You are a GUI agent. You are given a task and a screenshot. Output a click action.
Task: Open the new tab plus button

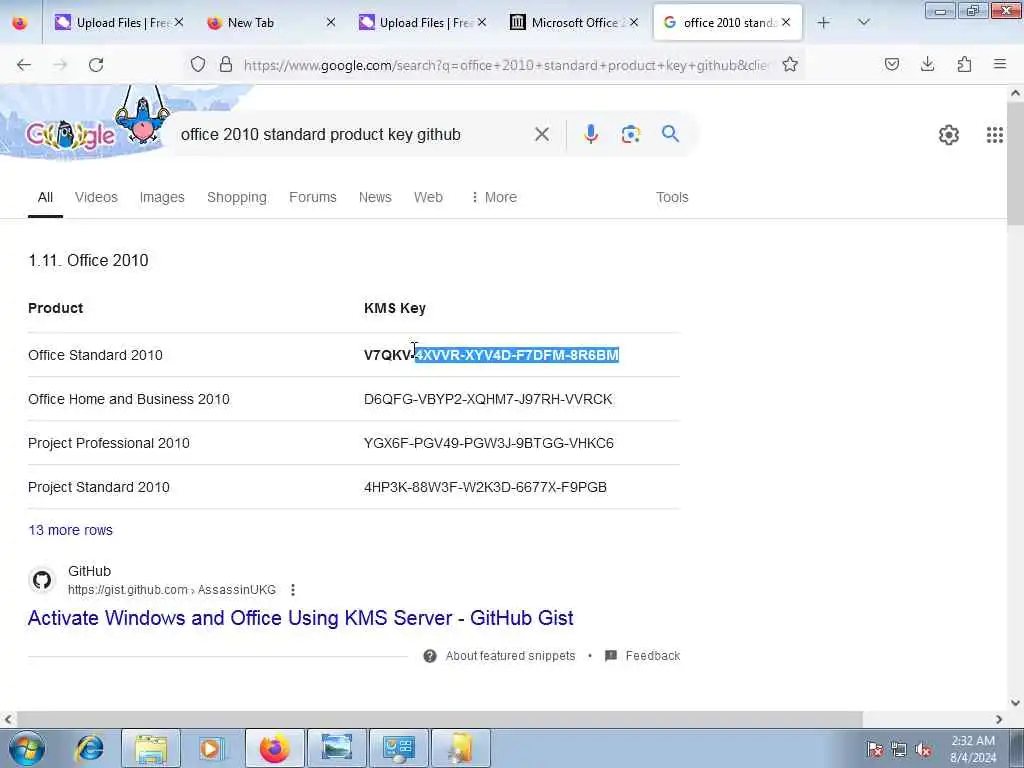824,23
